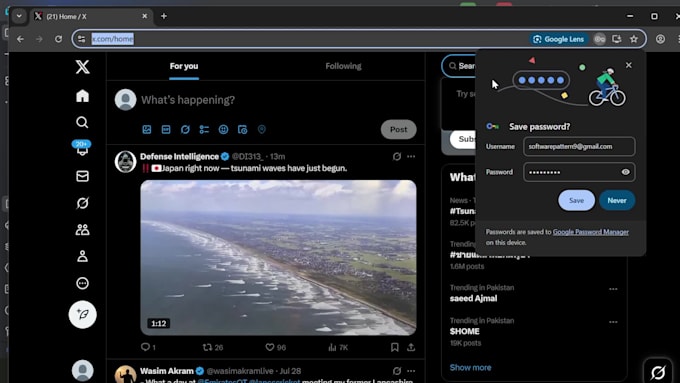This screenshot has height=383, width=680.
Task: Close the Home / X tab
Action: coord(144,16)
